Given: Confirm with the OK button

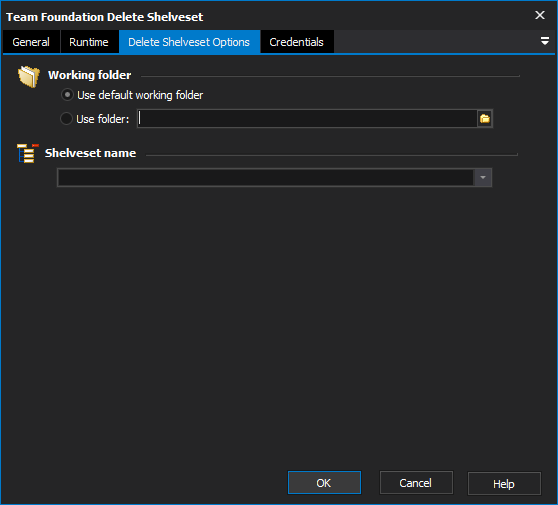Looking at the screenshot, I should point(324,483).
